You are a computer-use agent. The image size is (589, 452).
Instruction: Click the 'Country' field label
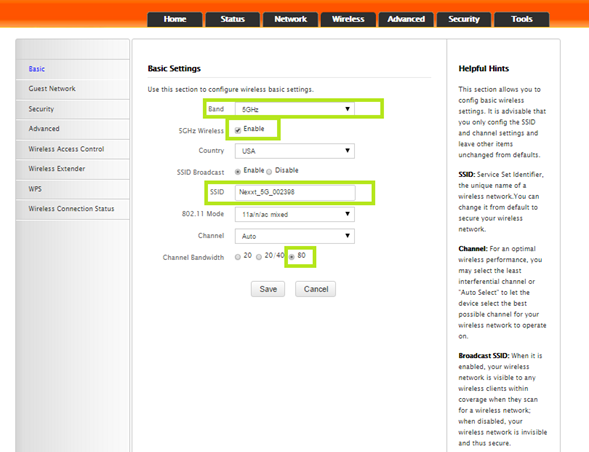point(211,151)
